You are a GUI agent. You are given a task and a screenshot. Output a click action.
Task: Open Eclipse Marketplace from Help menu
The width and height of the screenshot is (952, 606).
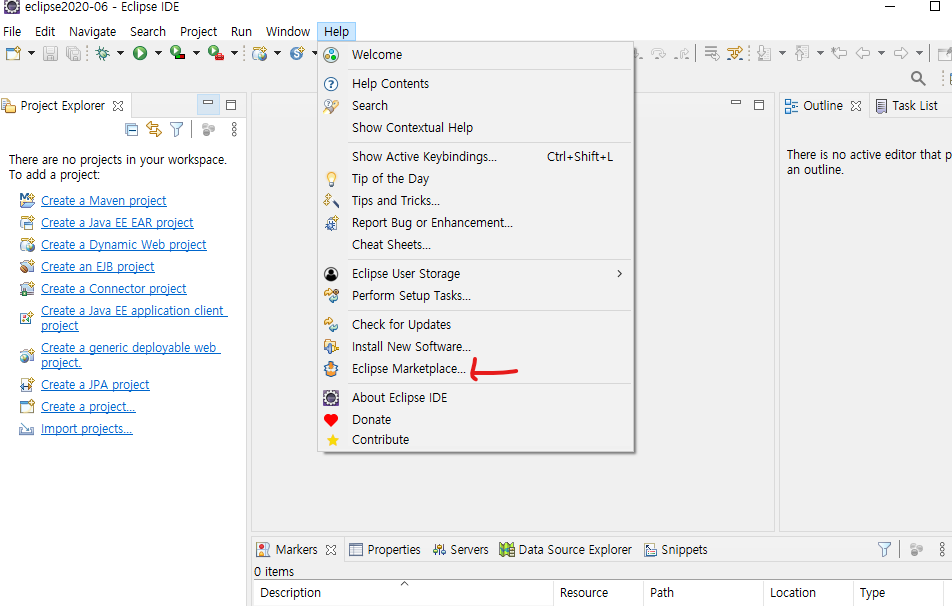point(408,369)
